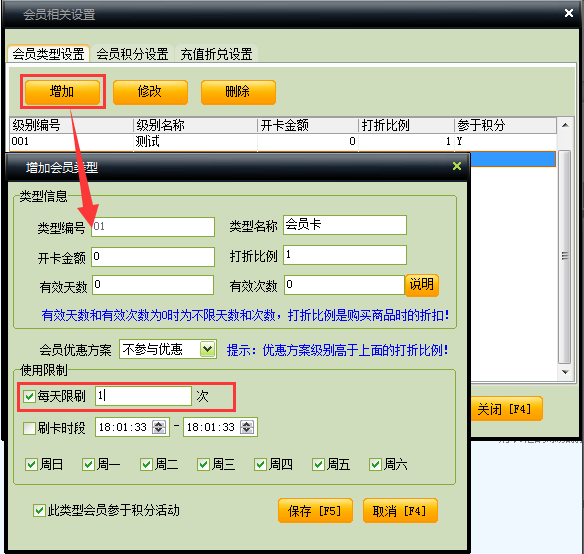584x554 pixels.
Task: Click the 取消 [F4] button
Action: tap(400, 511)
